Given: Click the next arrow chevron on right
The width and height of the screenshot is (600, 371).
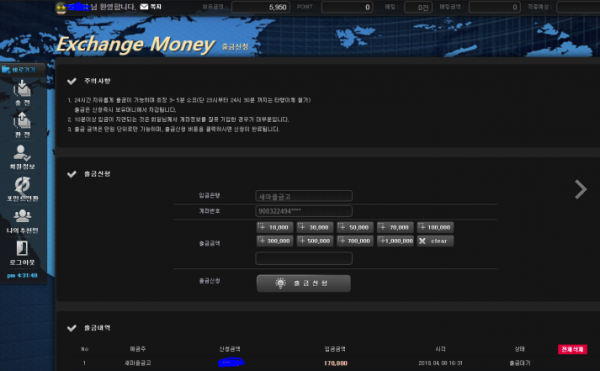Looking at the screenshot, I should [x=580, y=189].
